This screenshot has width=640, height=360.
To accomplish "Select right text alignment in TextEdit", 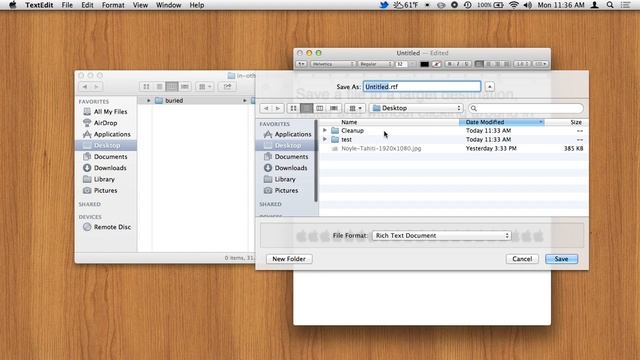I will click(x=497, y=64).
